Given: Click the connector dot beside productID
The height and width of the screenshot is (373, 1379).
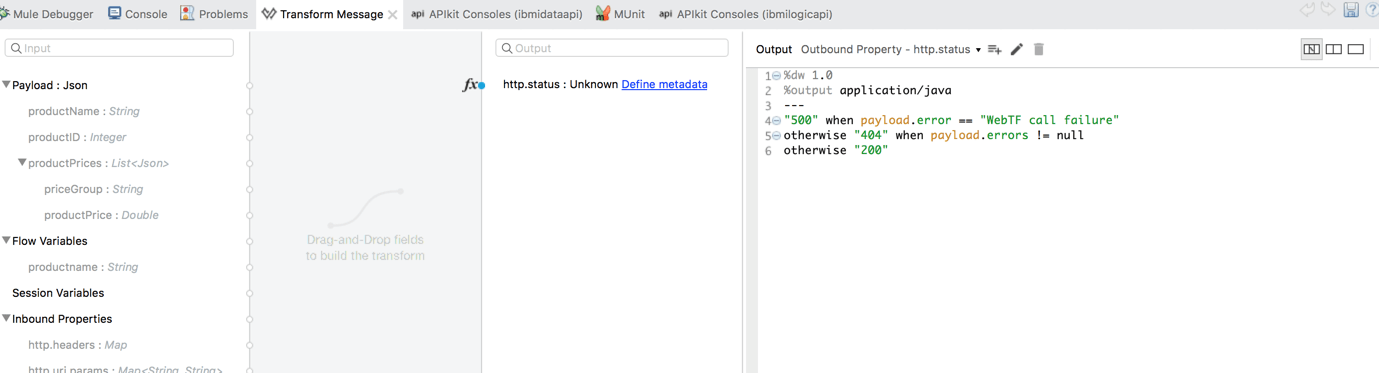Looking at the screenshot, I should [250, 137].
